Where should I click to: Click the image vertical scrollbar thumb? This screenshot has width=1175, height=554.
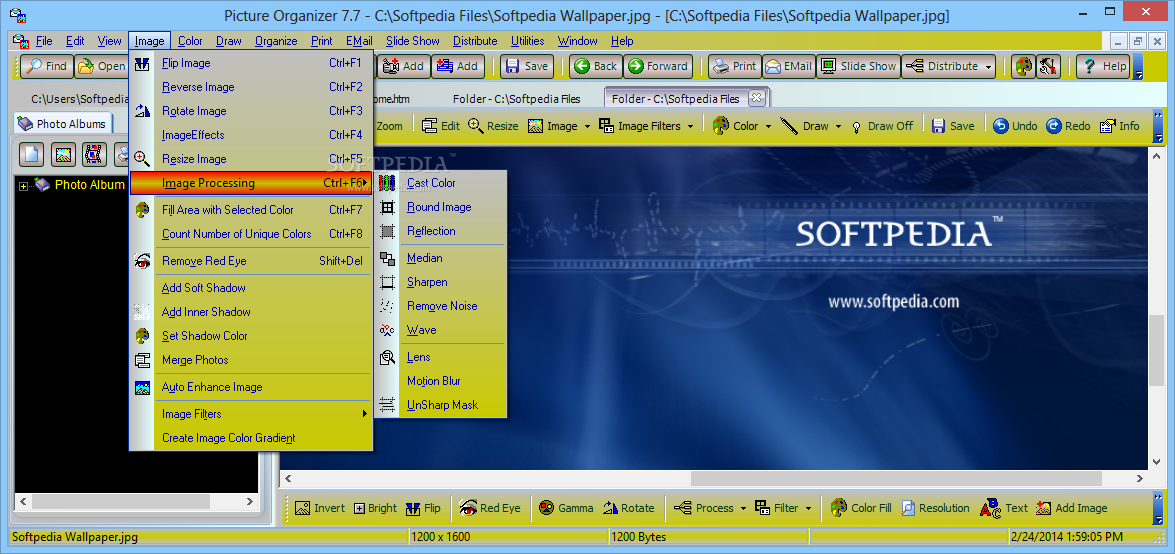tap(1158, 350)
